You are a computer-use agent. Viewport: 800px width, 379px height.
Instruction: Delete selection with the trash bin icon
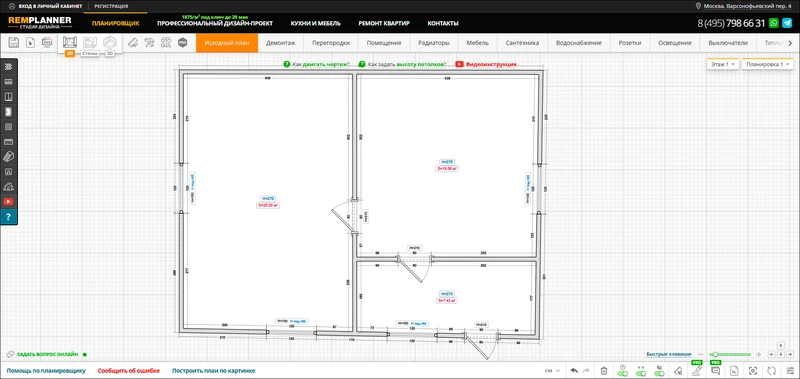pyautogui.click(x=604, y=371)
